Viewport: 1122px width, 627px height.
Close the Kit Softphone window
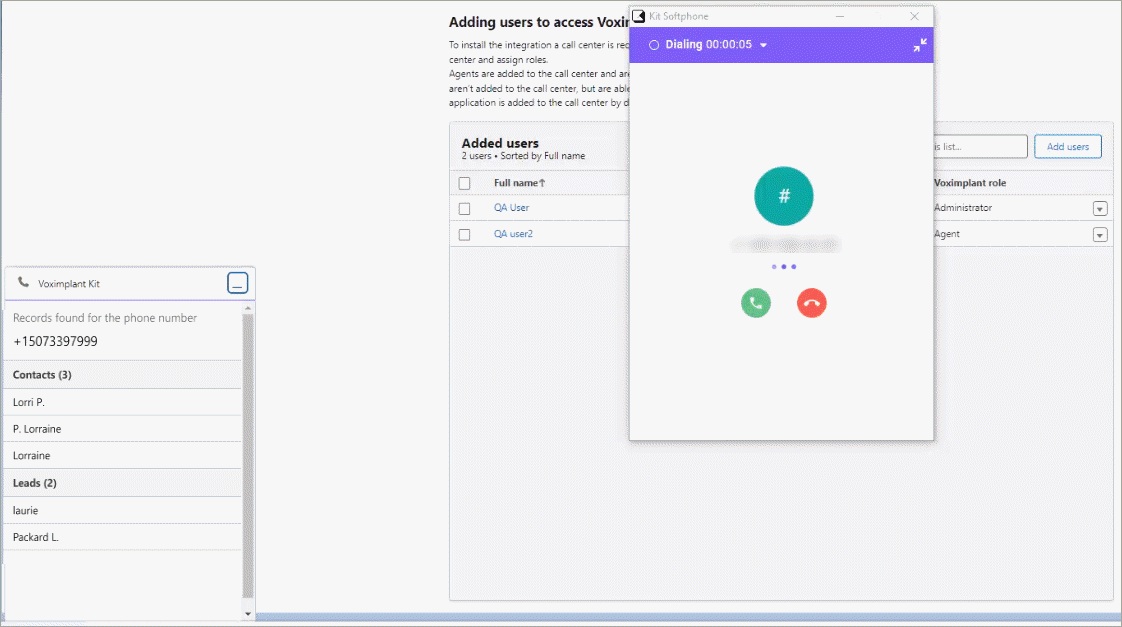pos(914,16)
